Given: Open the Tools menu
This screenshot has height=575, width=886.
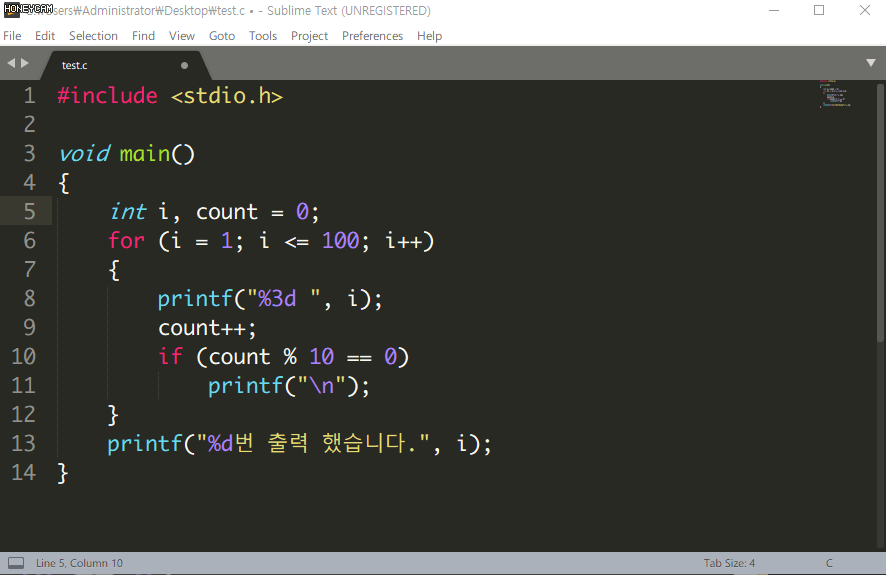Looking at the screenshot, I should tap(263, 36).
